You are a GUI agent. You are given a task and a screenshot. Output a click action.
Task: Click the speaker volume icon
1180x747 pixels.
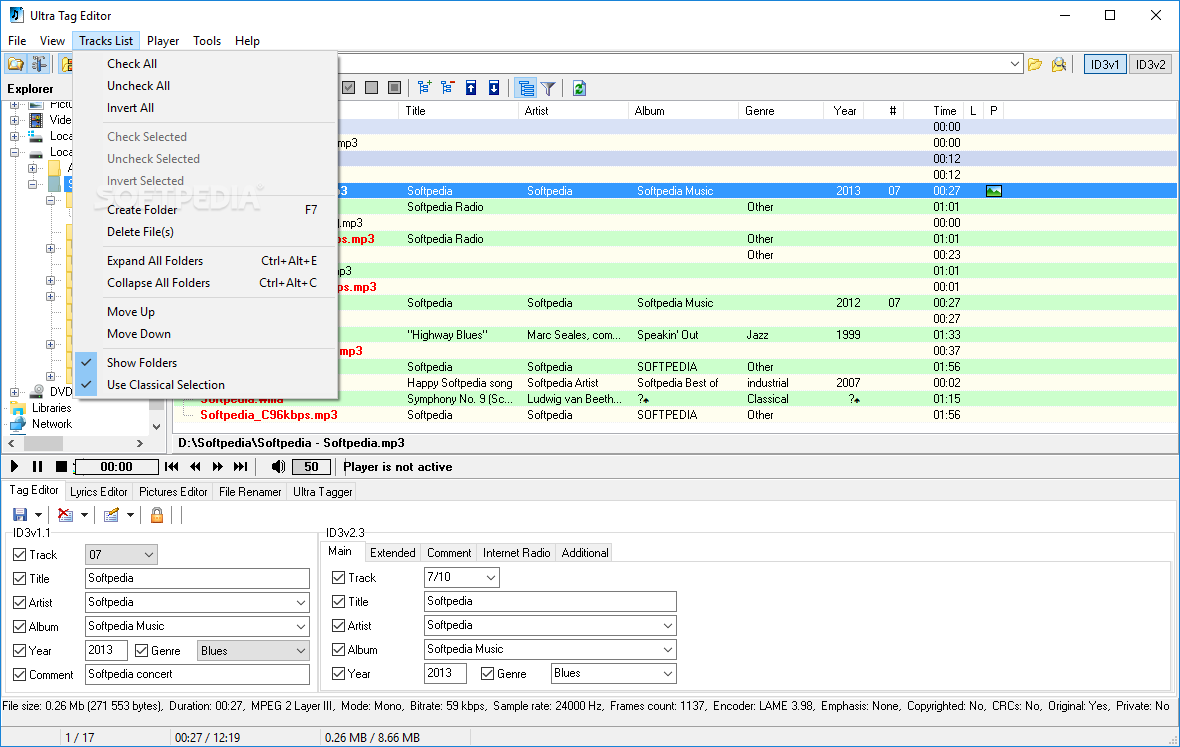(278, 466)
